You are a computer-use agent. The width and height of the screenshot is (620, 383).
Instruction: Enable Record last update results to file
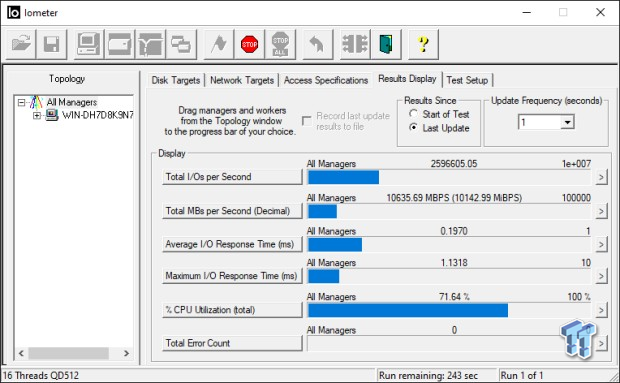[x=306, y=121]
